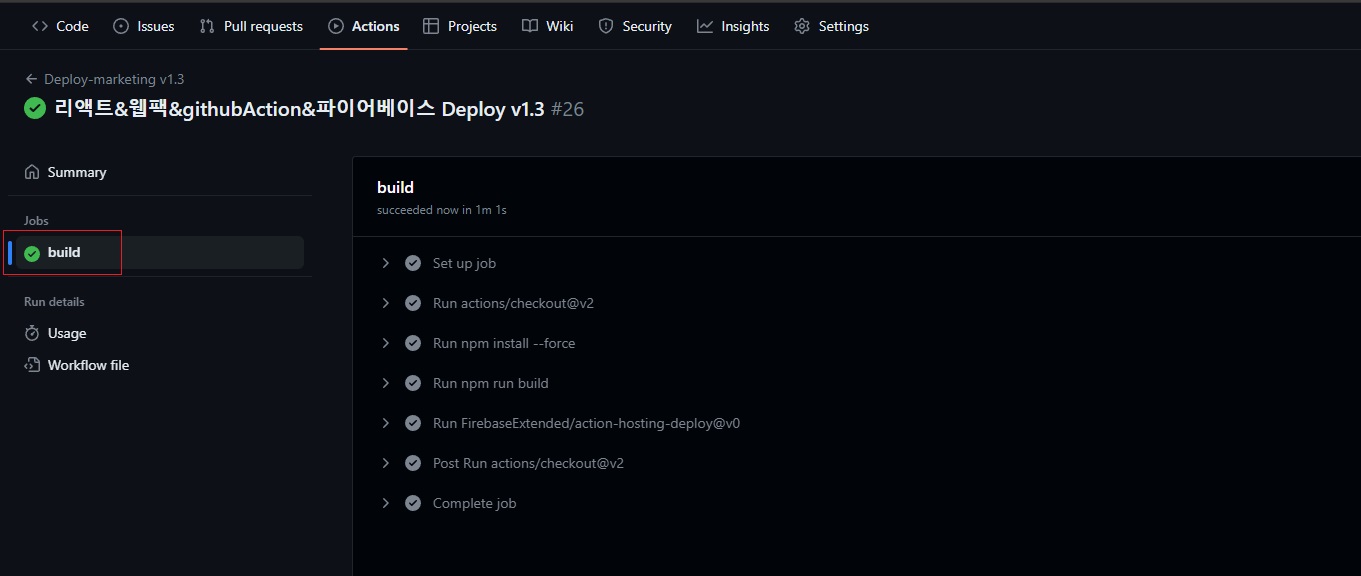Viewport: 1361px width, 576px height.
Task: Click the check icon of npm install step
Action: click(x=413, y=343)
